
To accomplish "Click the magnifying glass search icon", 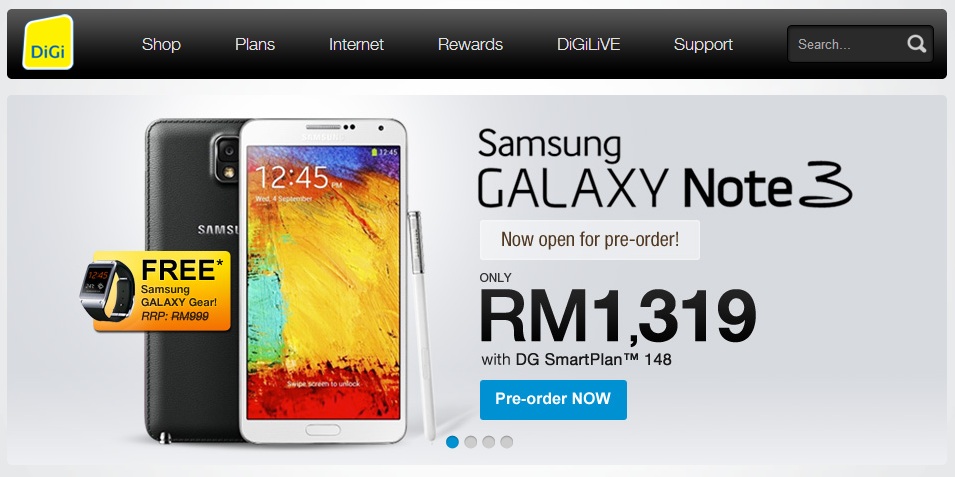I will (x=916, y=44).
